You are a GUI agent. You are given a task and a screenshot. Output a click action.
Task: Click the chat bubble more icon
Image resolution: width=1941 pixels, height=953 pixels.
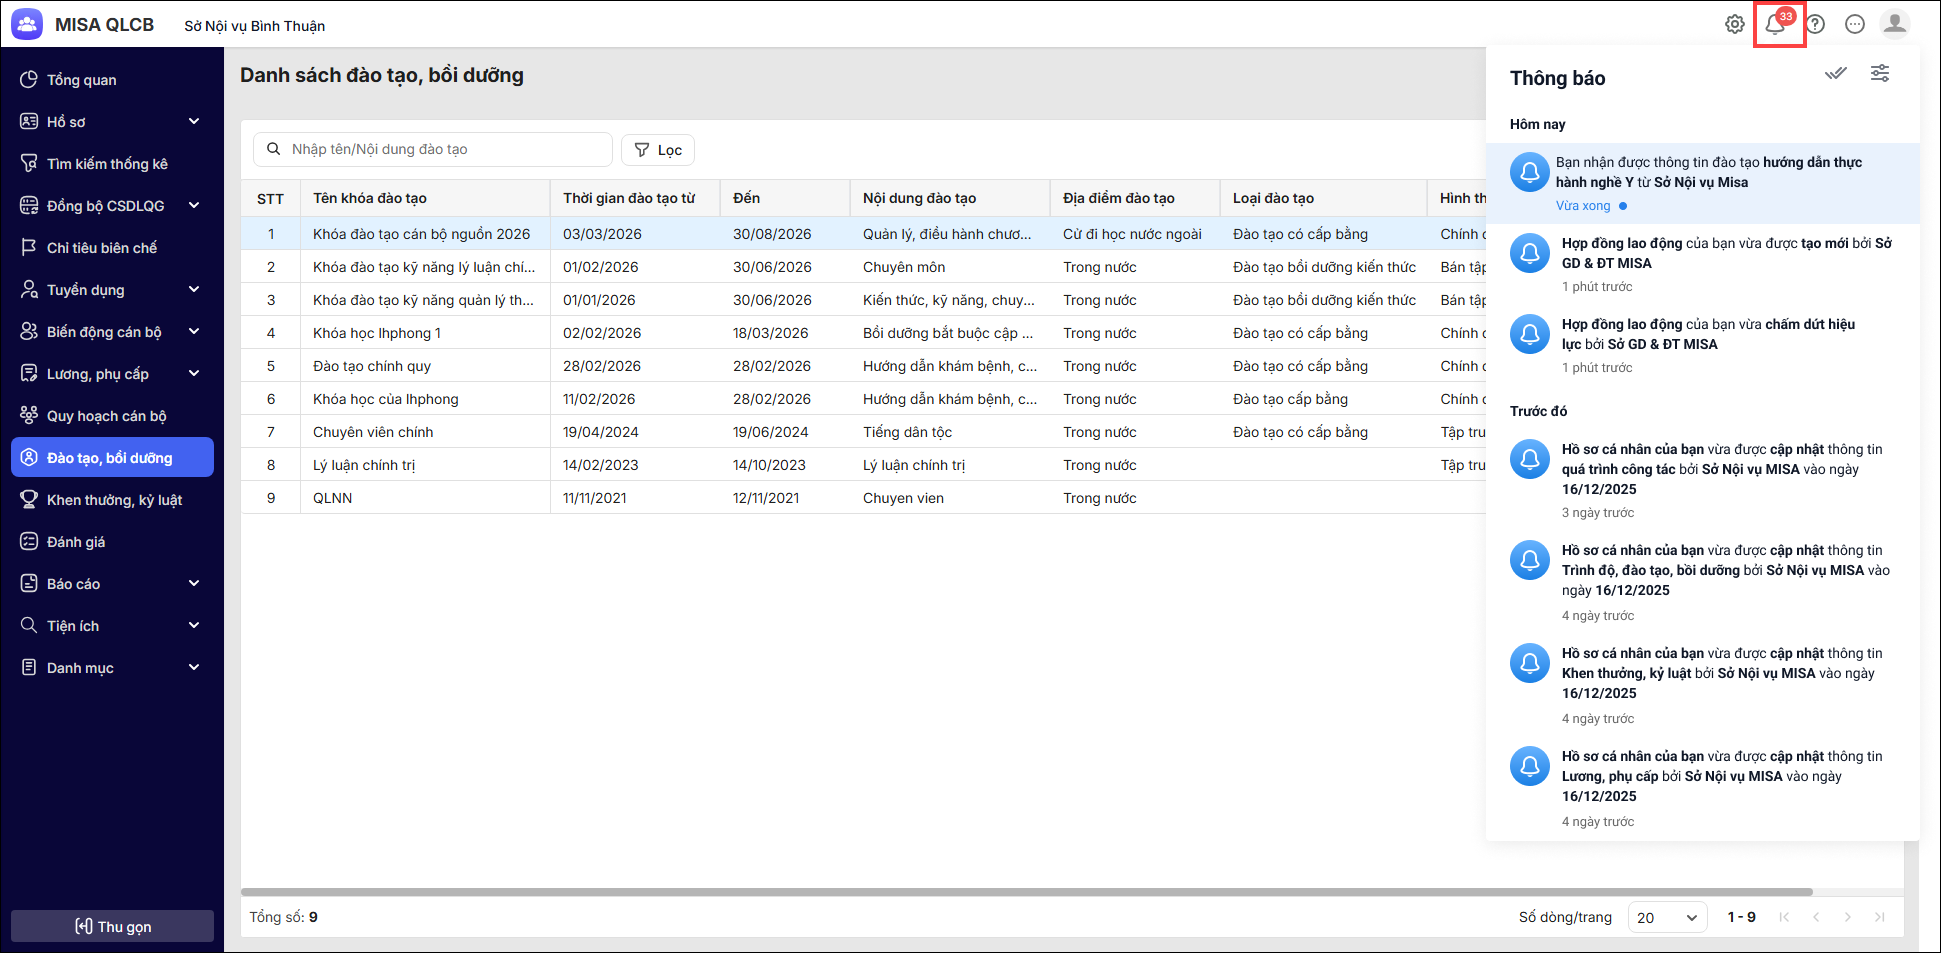(1855, 24)
